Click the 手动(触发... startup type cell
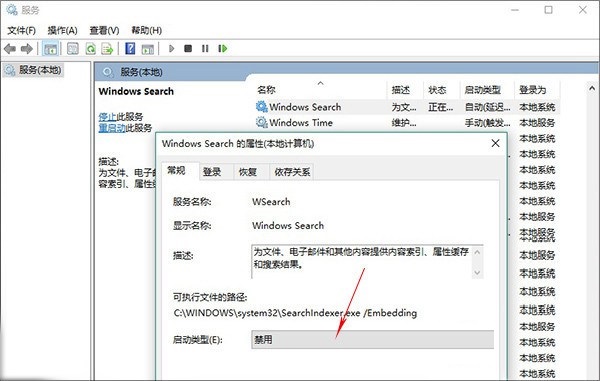This screenshot has width=600, height=381. 487,122
